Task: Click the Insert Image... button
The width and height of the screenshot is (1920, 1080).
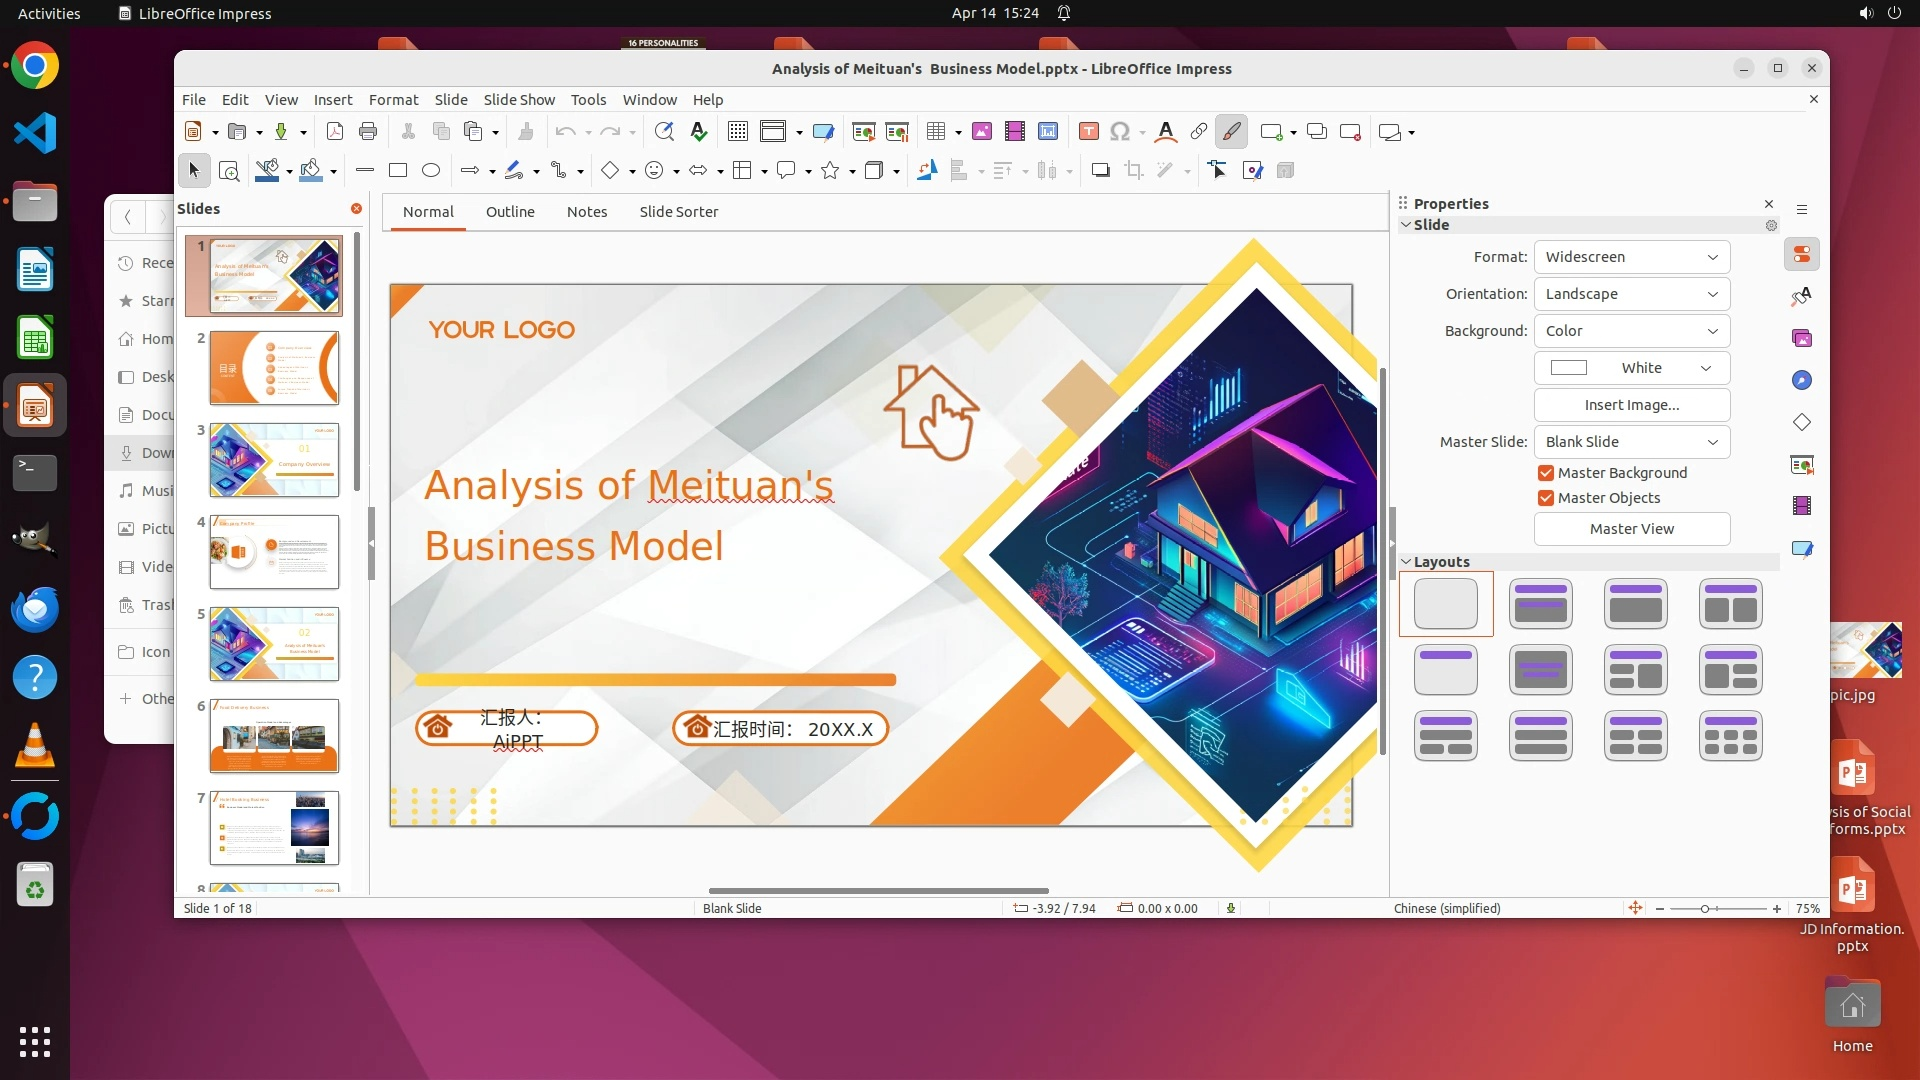Action: click(x=1631, y=405)
